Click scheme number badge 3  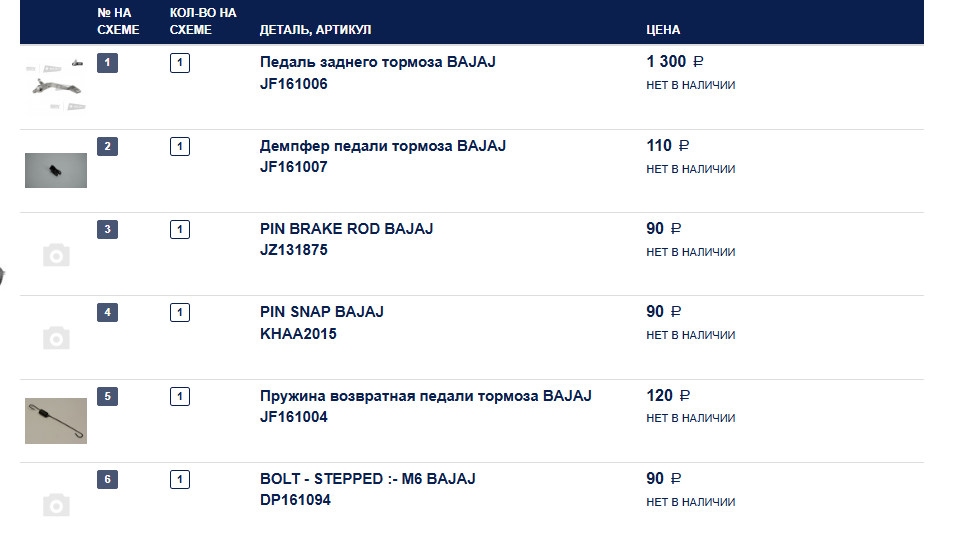107,229
